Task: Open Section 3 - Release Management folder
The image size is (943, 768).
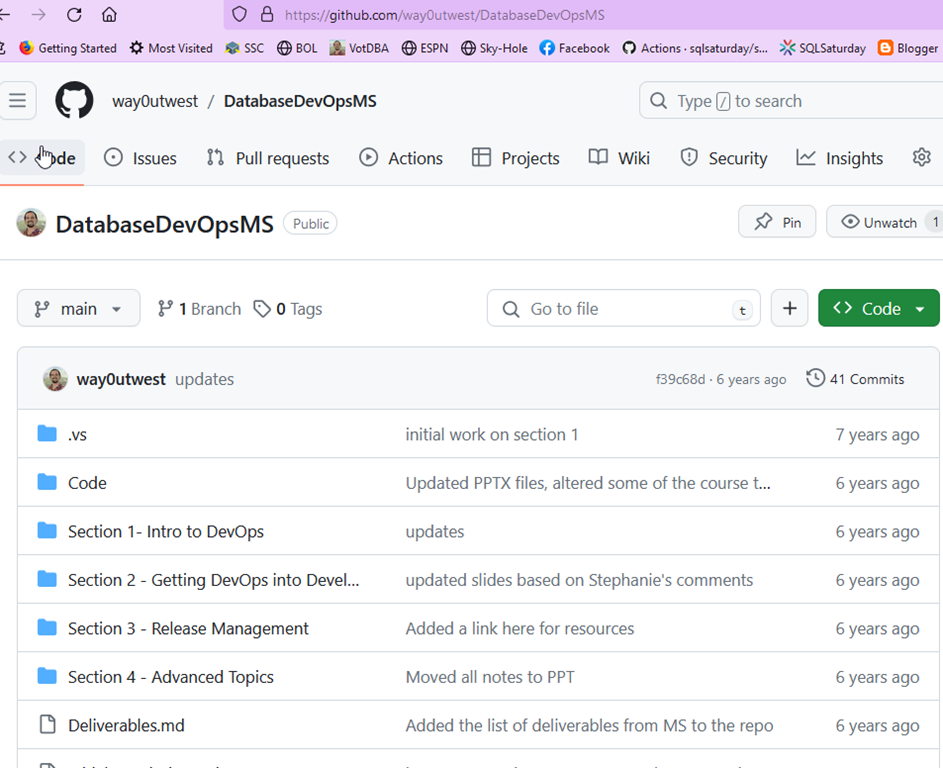Action: [188, 628]
